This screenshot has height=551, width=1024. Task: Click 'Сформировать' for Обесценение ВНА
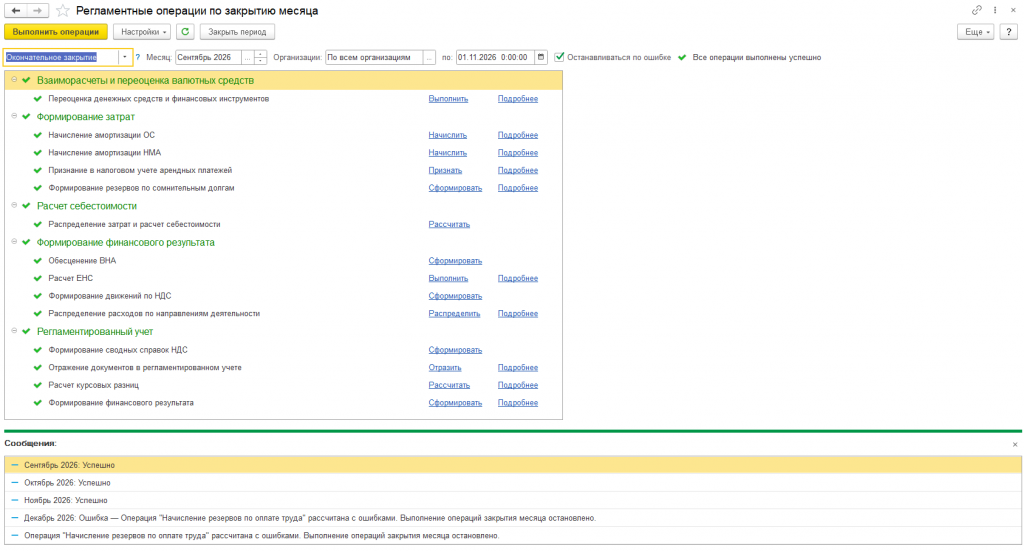click(x=455, y=260)
